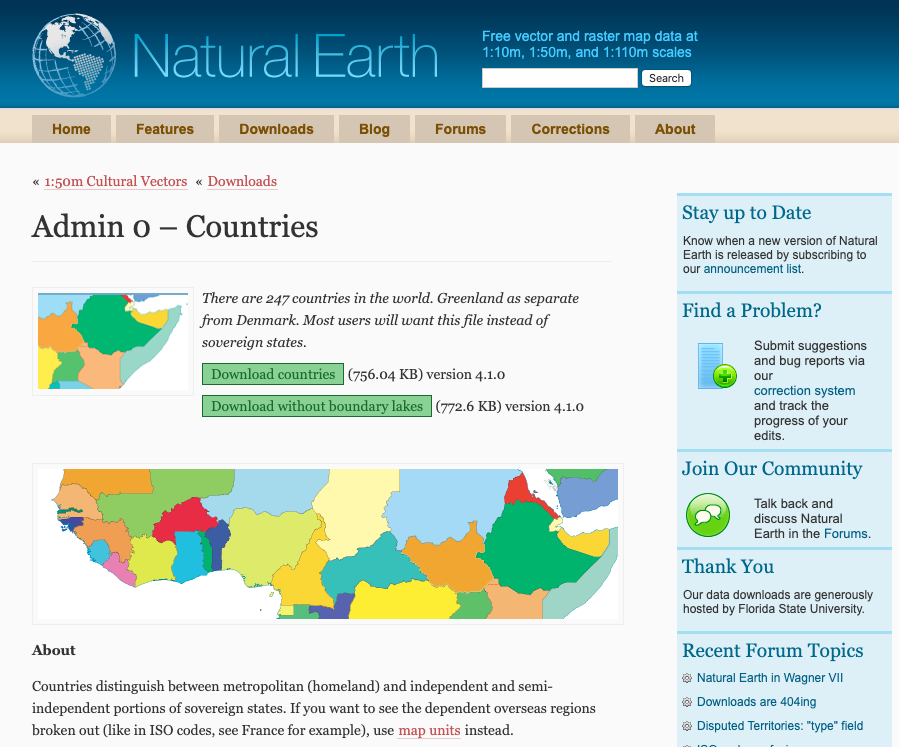
Task: Open Disputed Territories "type" field topic
Action: tap(780, 726)
